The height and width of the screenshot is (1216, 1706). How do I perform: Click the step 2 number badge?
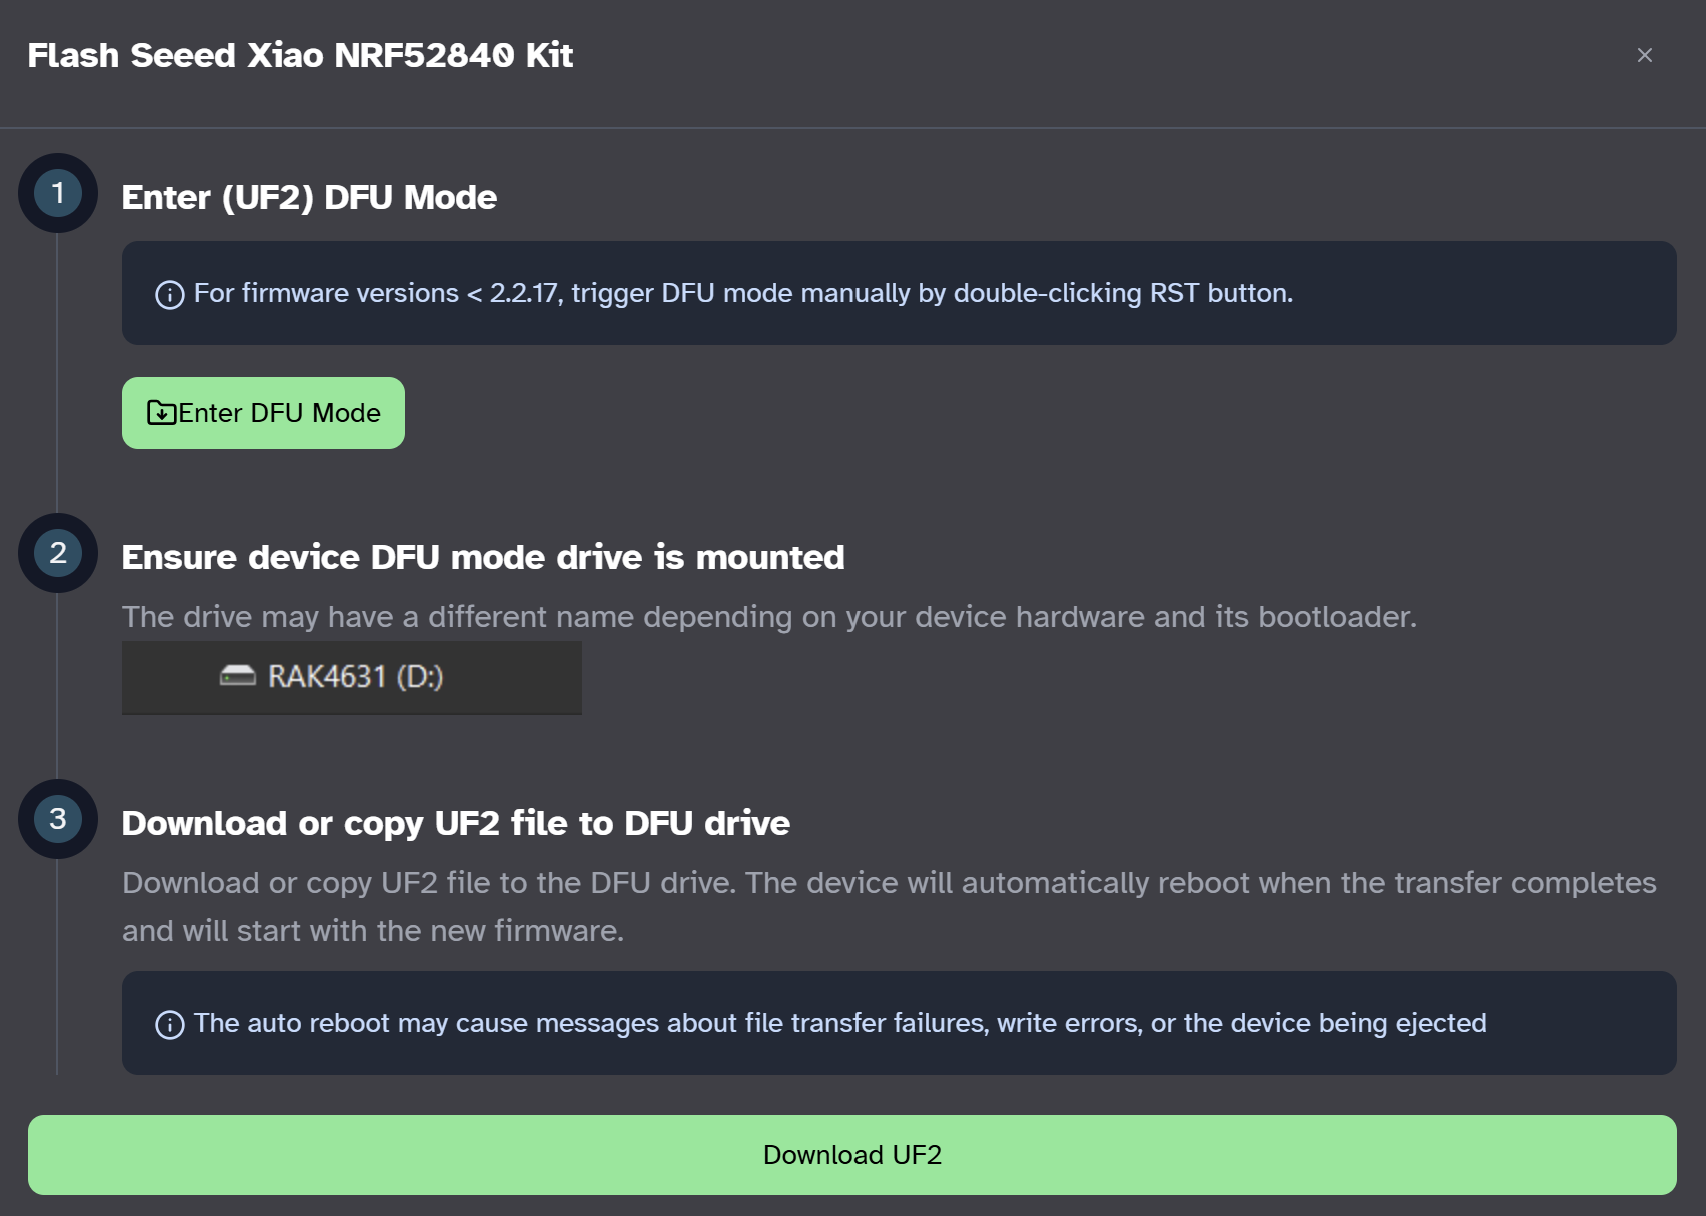click(x=58, y=553)
